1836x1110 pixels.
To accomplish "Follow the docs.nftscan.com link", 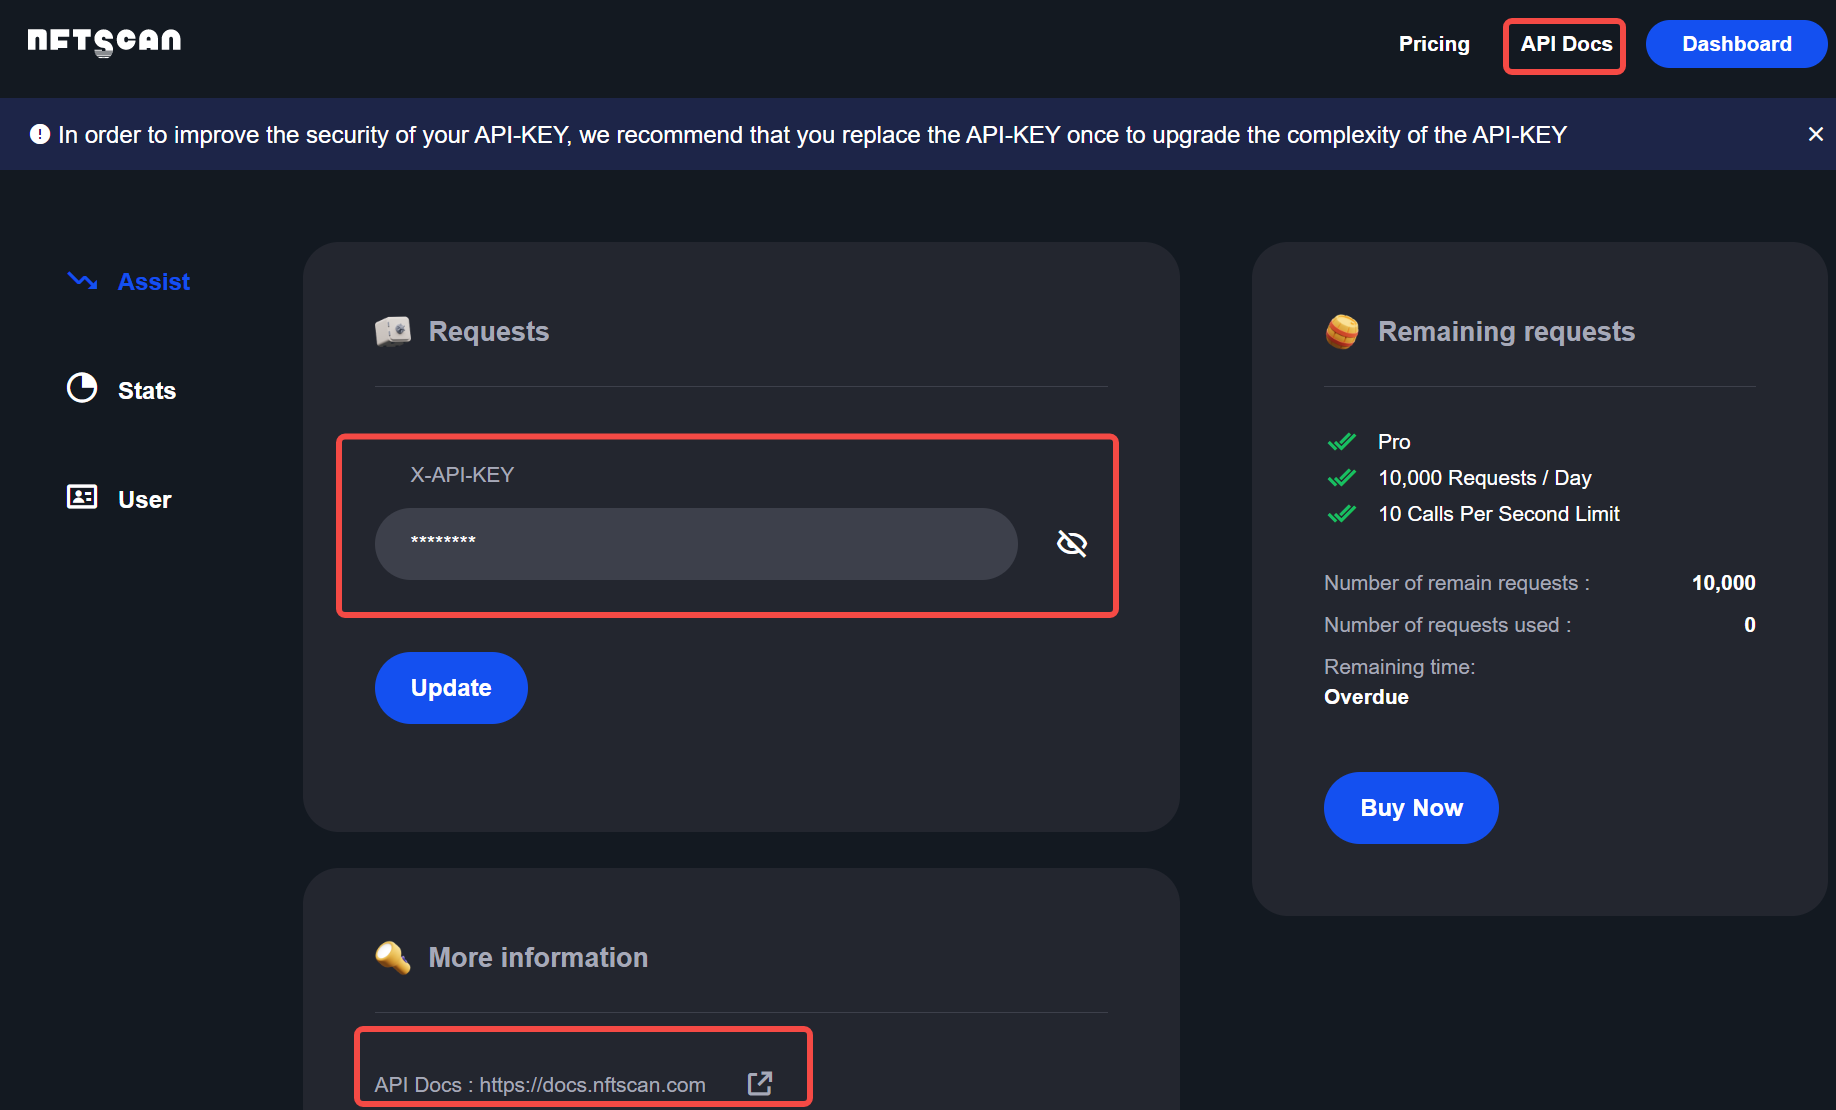I will (592, 1085).
